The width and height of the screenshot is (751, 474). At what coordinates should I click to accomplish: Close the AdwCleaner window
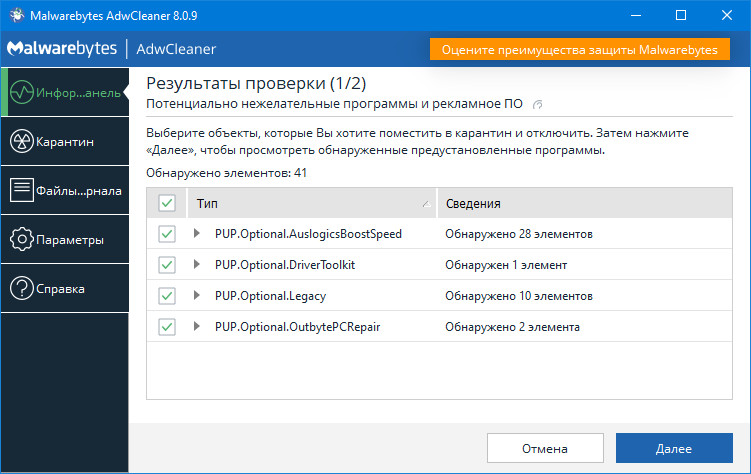pos(727,15)
